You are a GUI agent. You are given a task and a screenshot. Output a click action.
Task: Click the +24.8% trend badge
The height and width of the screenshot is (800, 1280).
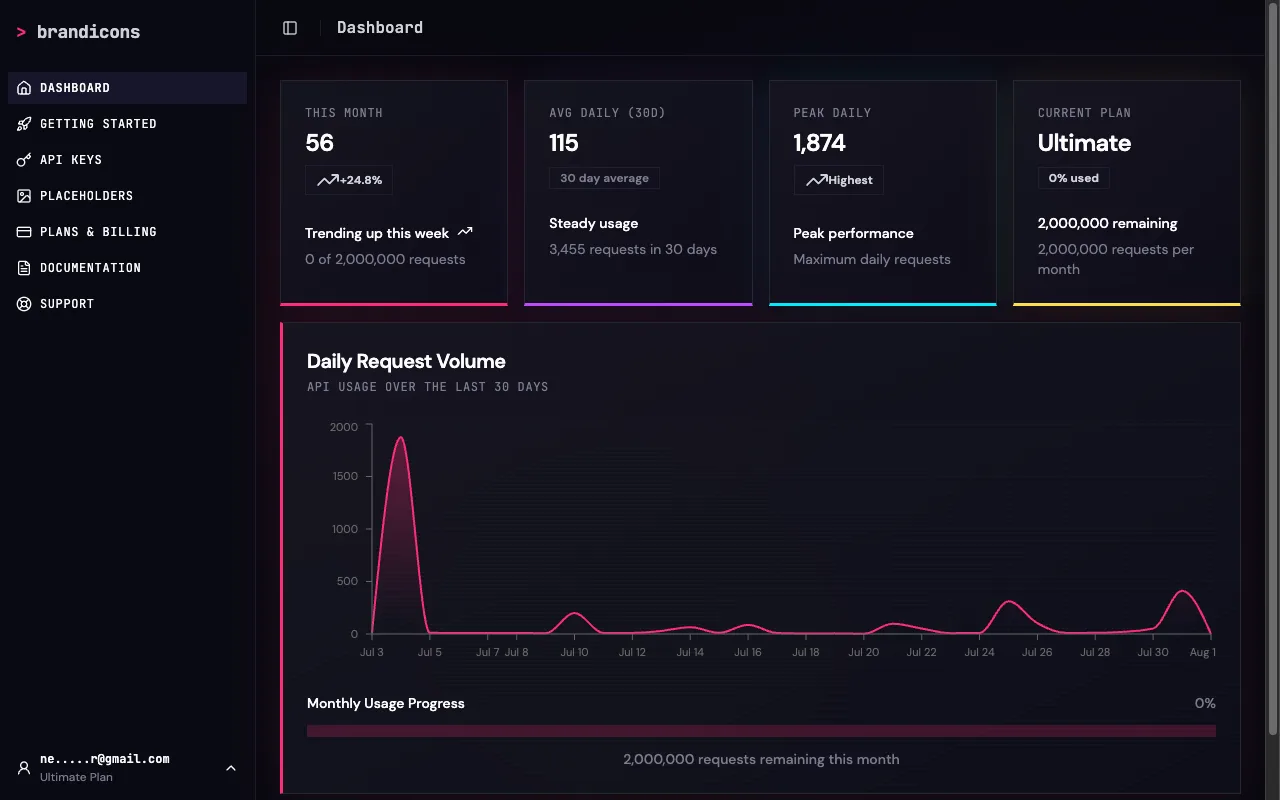pos(349,180)
